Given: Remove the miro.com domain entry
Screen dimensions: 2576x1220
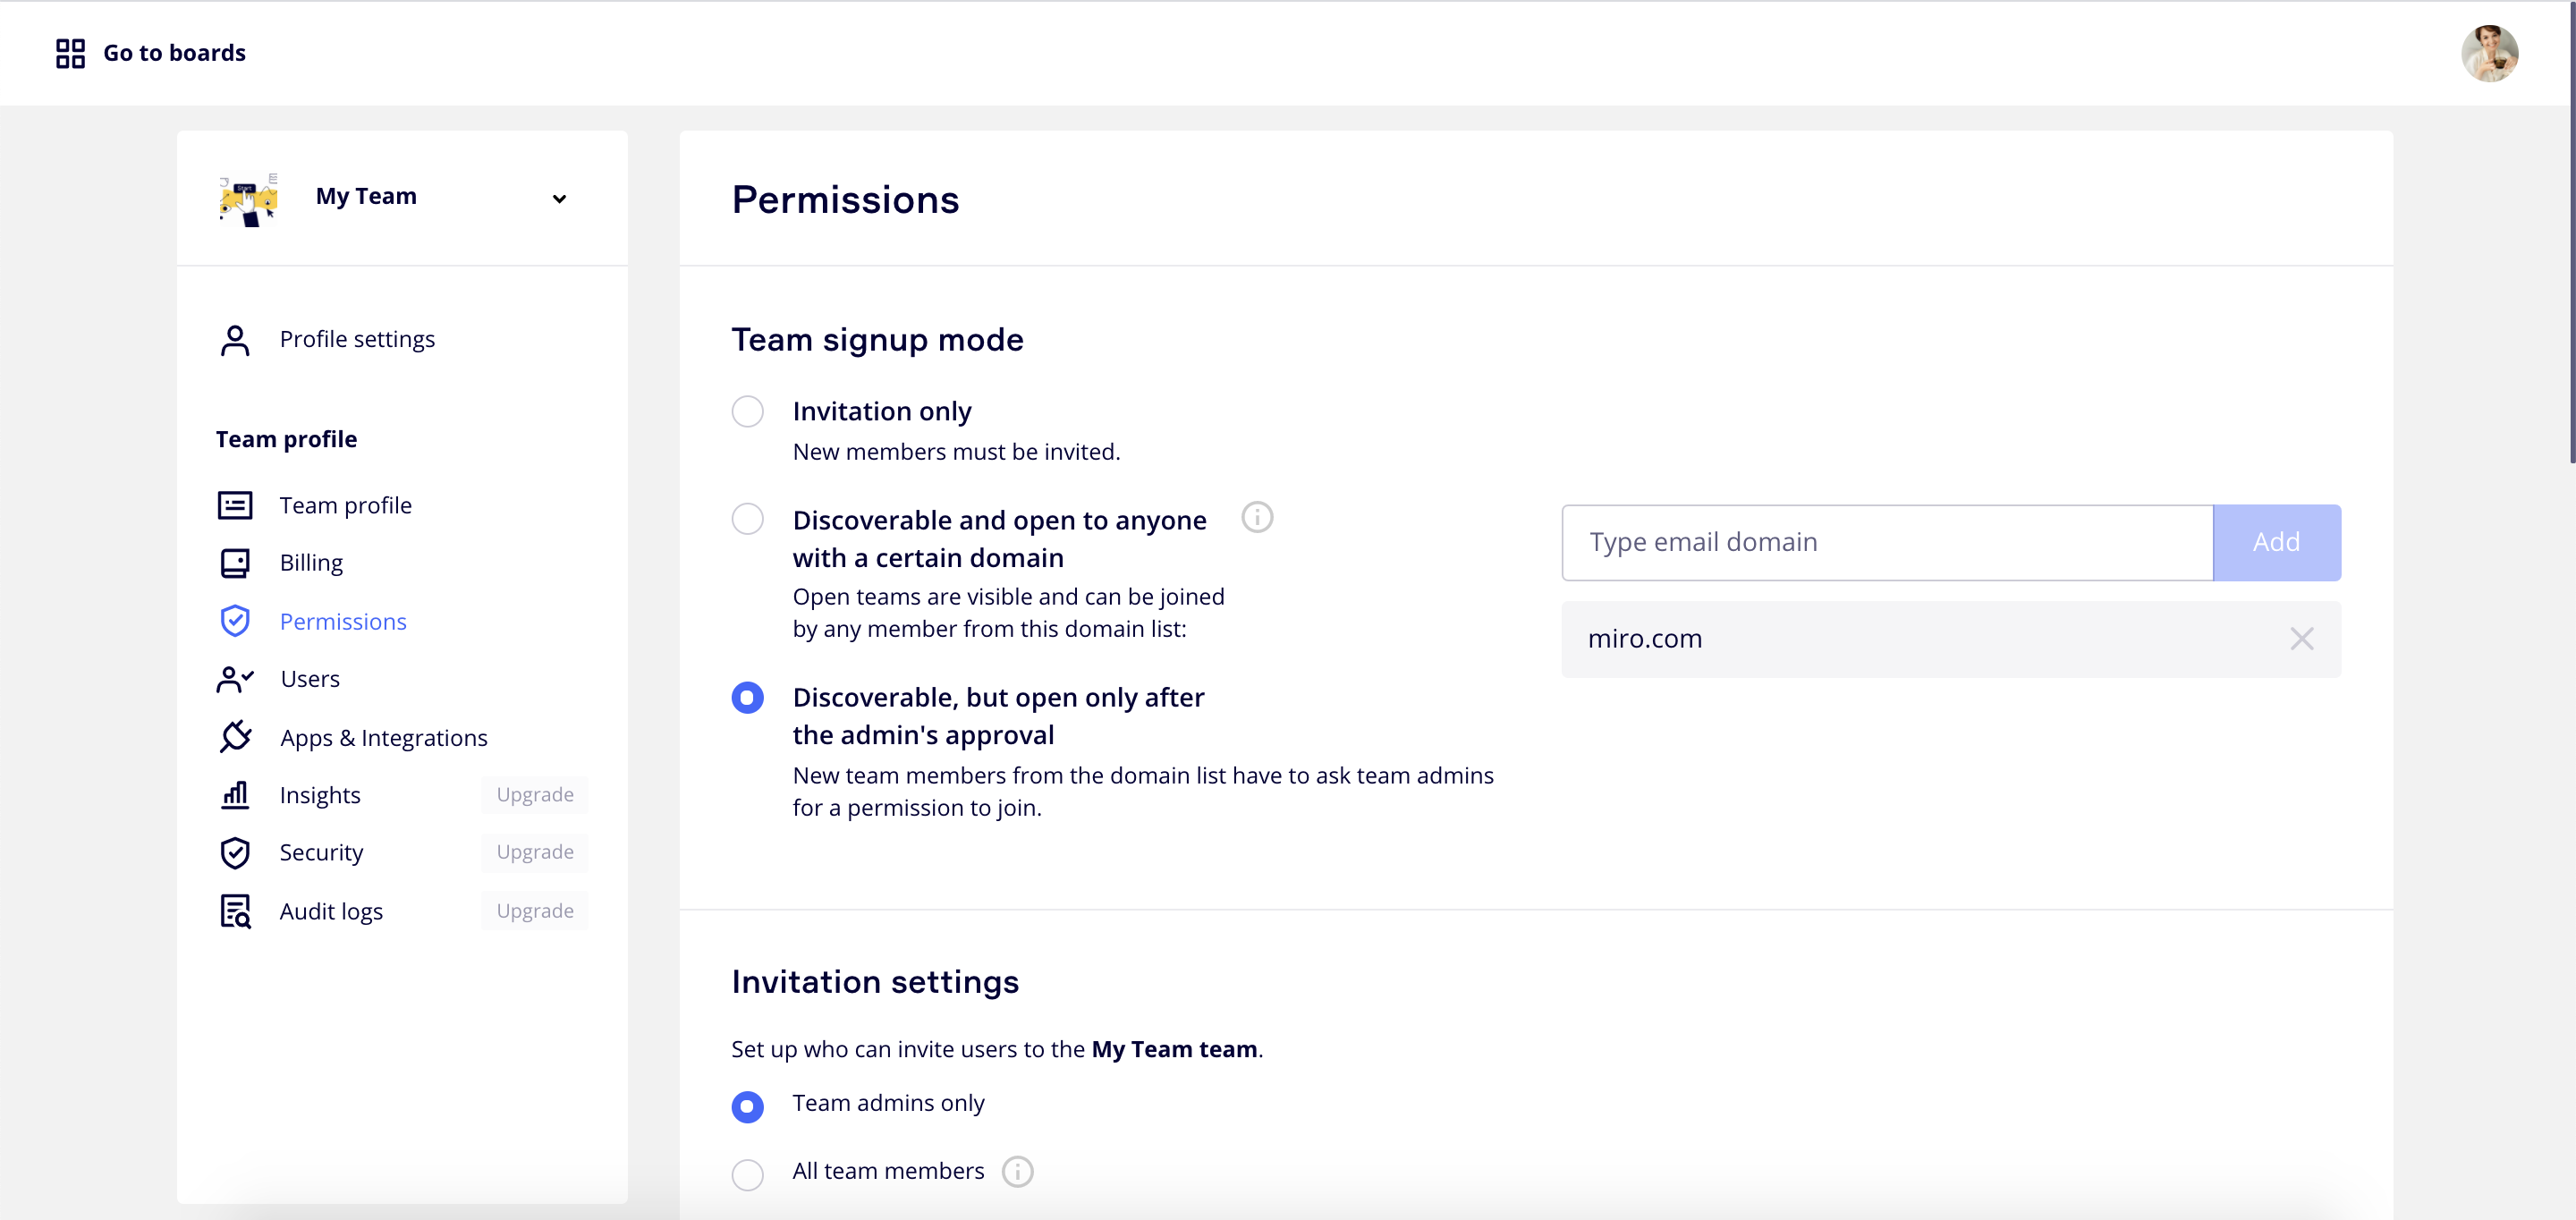Looking at the screenshot, I should coord(2301,639).
